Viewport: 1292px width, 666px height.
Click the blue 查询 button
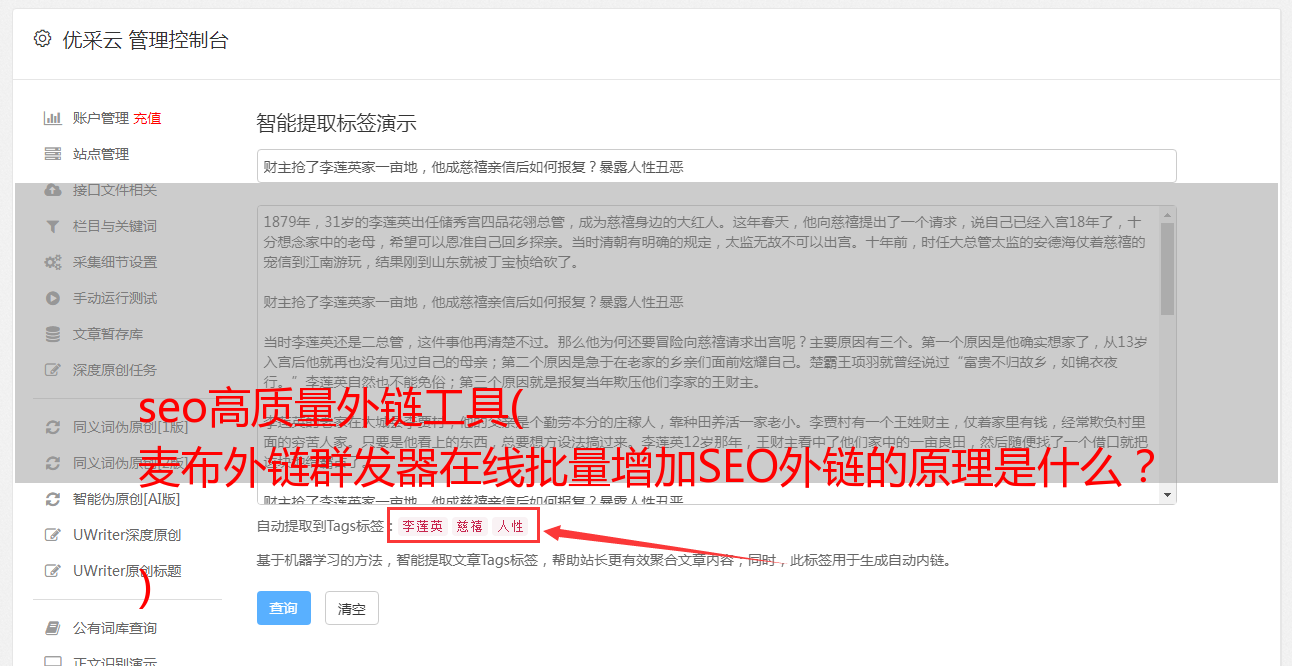284,608
